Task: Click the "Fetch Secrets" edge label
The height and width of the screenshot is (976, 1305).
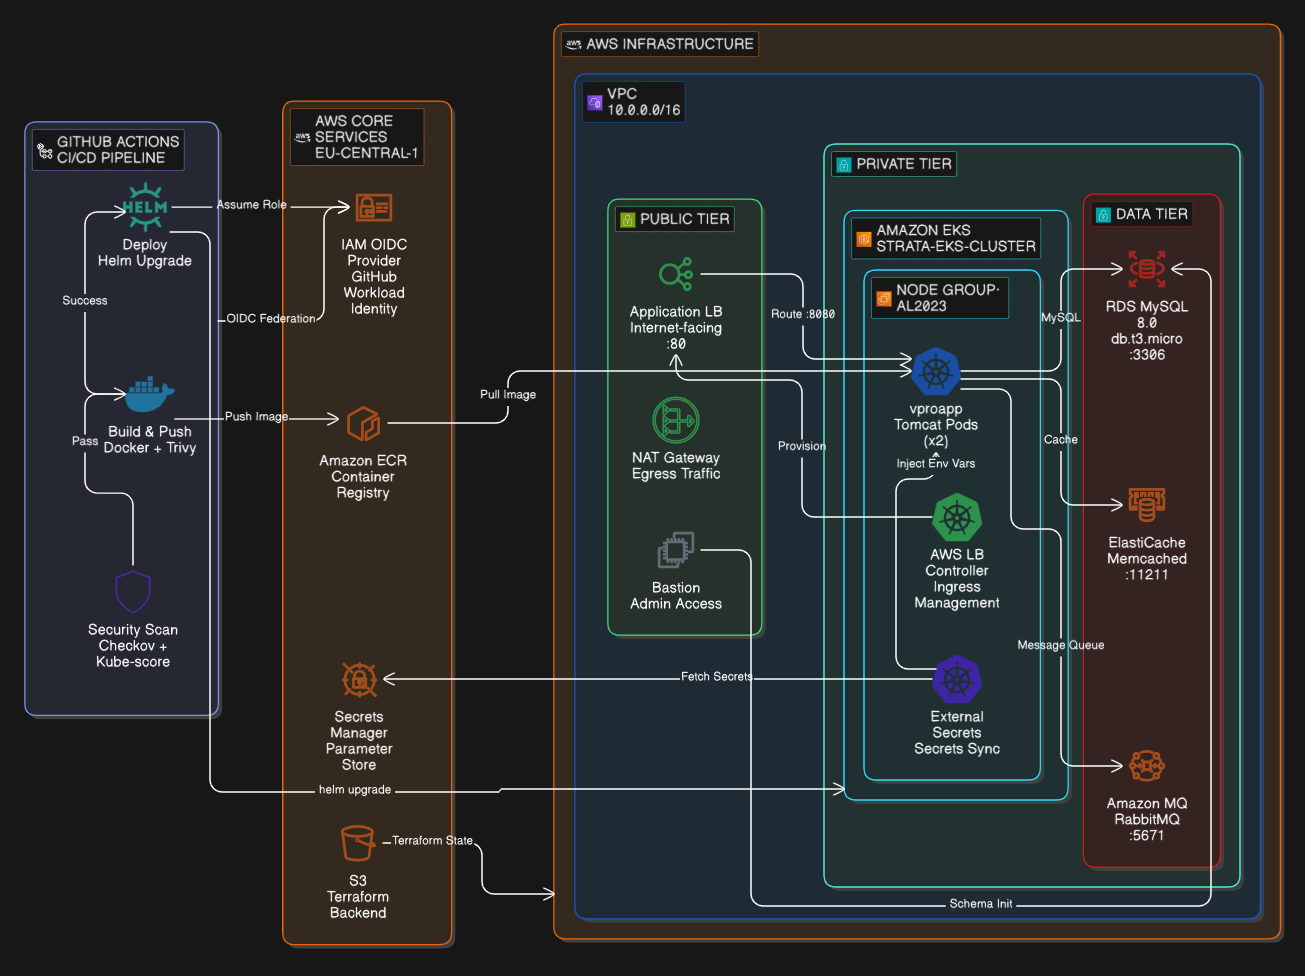Action: [716, 677]
